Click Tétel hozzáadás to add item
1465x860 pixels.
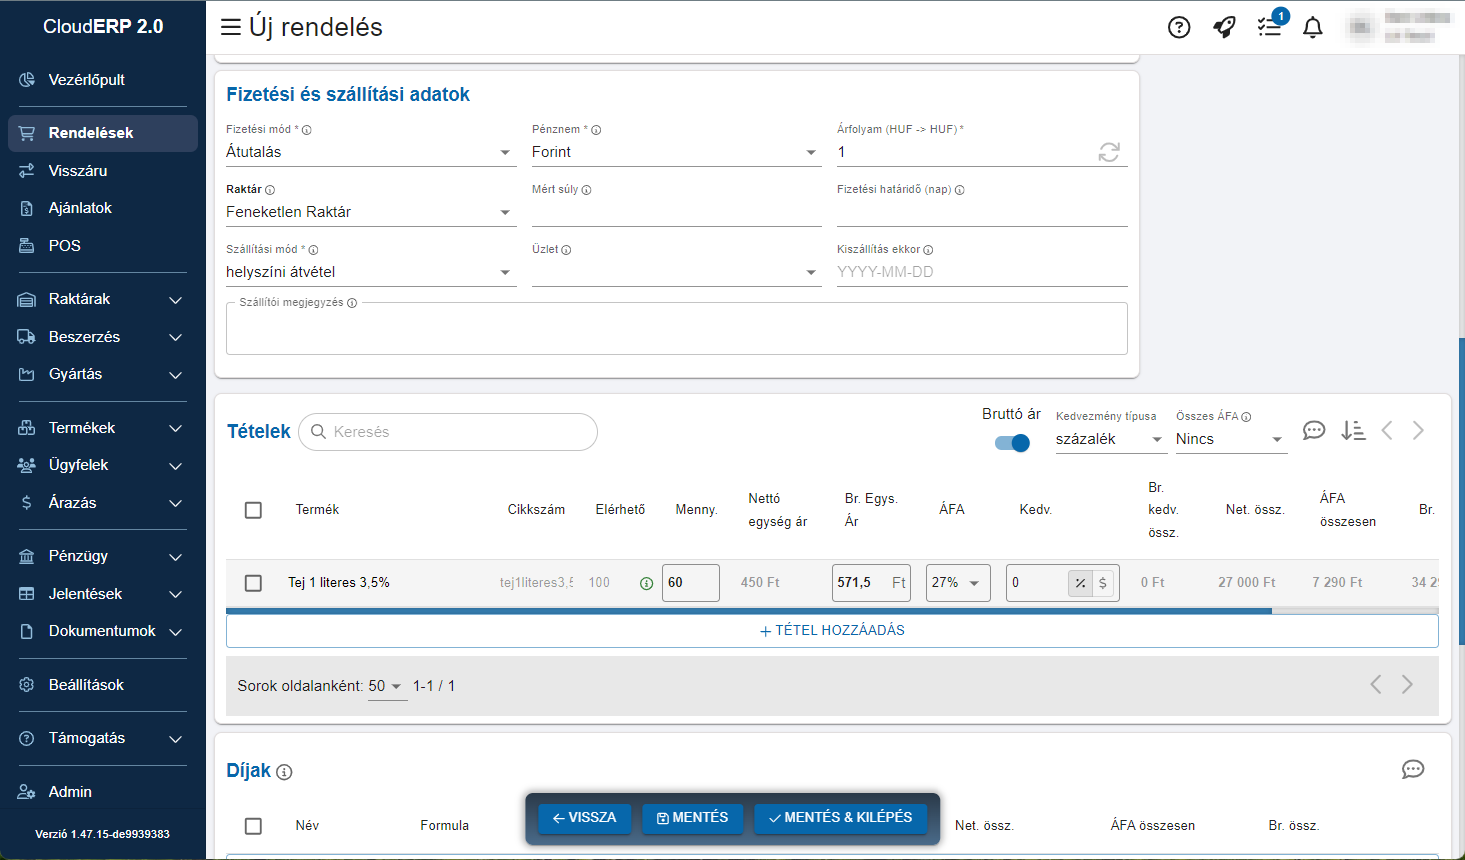coord(832,631)
